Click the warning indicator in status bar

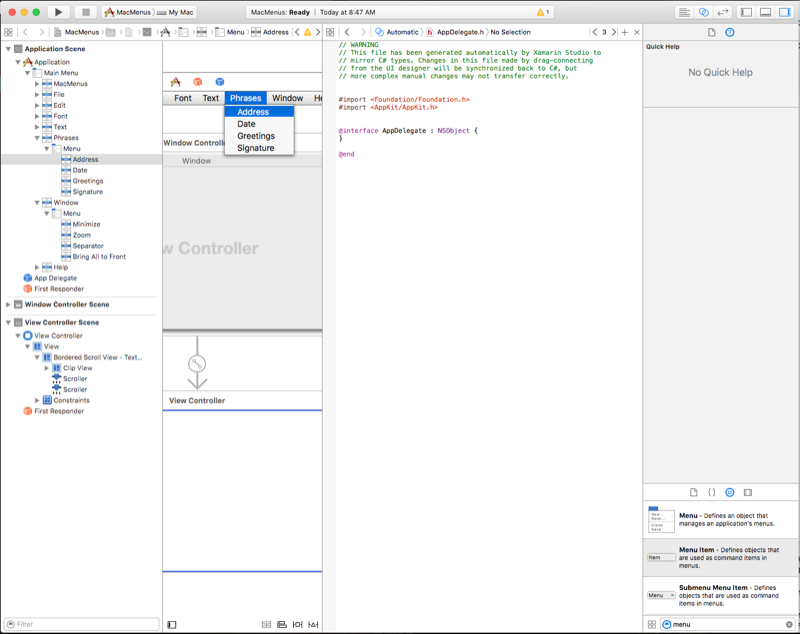pos(543,12)
